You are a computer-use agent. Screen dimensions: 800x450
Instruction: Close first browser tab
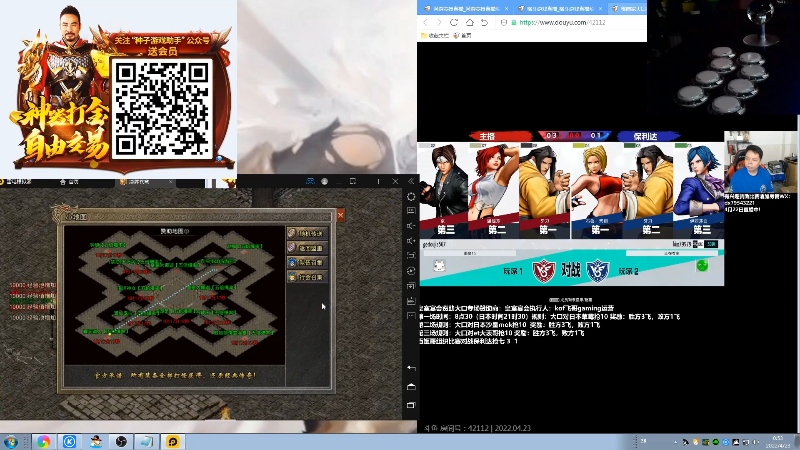pyautogui.click(x=506, y=9)
